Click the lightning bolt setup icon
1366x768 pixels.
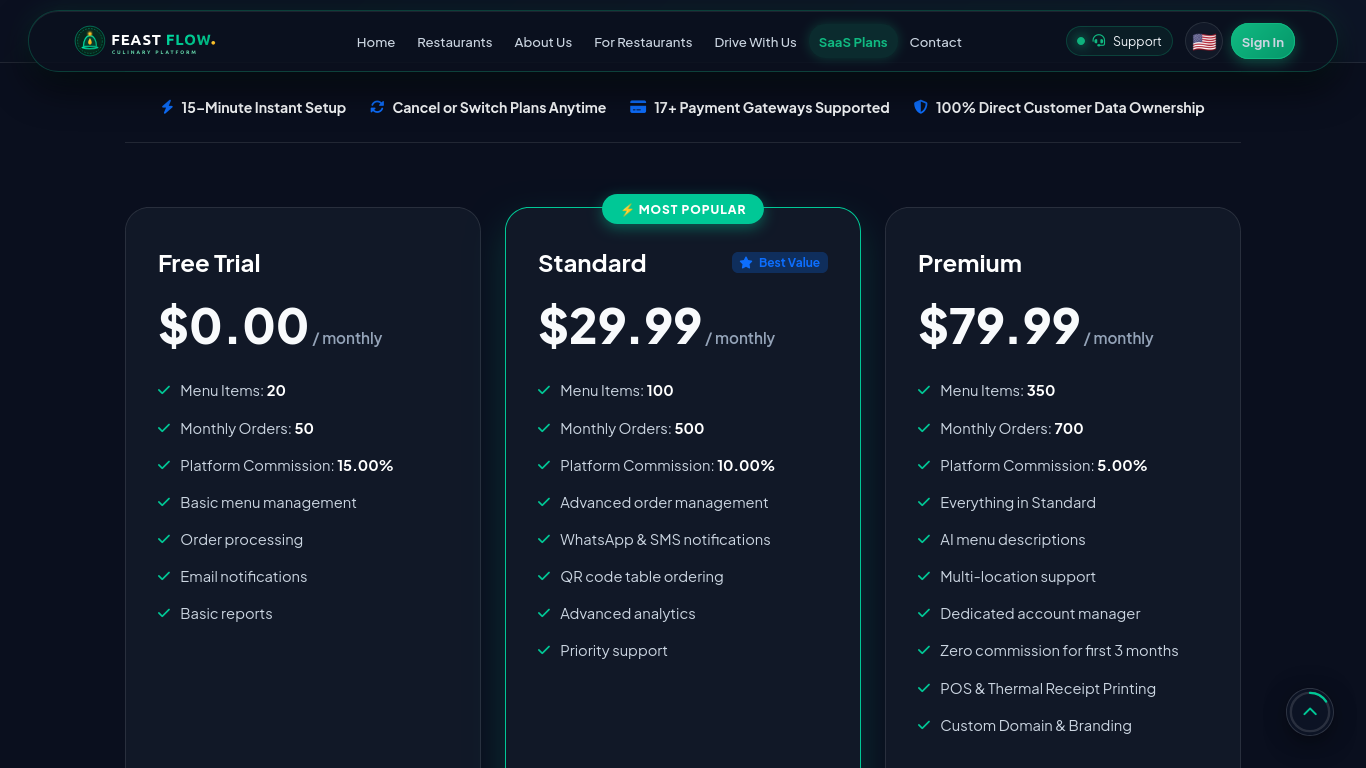167,107
